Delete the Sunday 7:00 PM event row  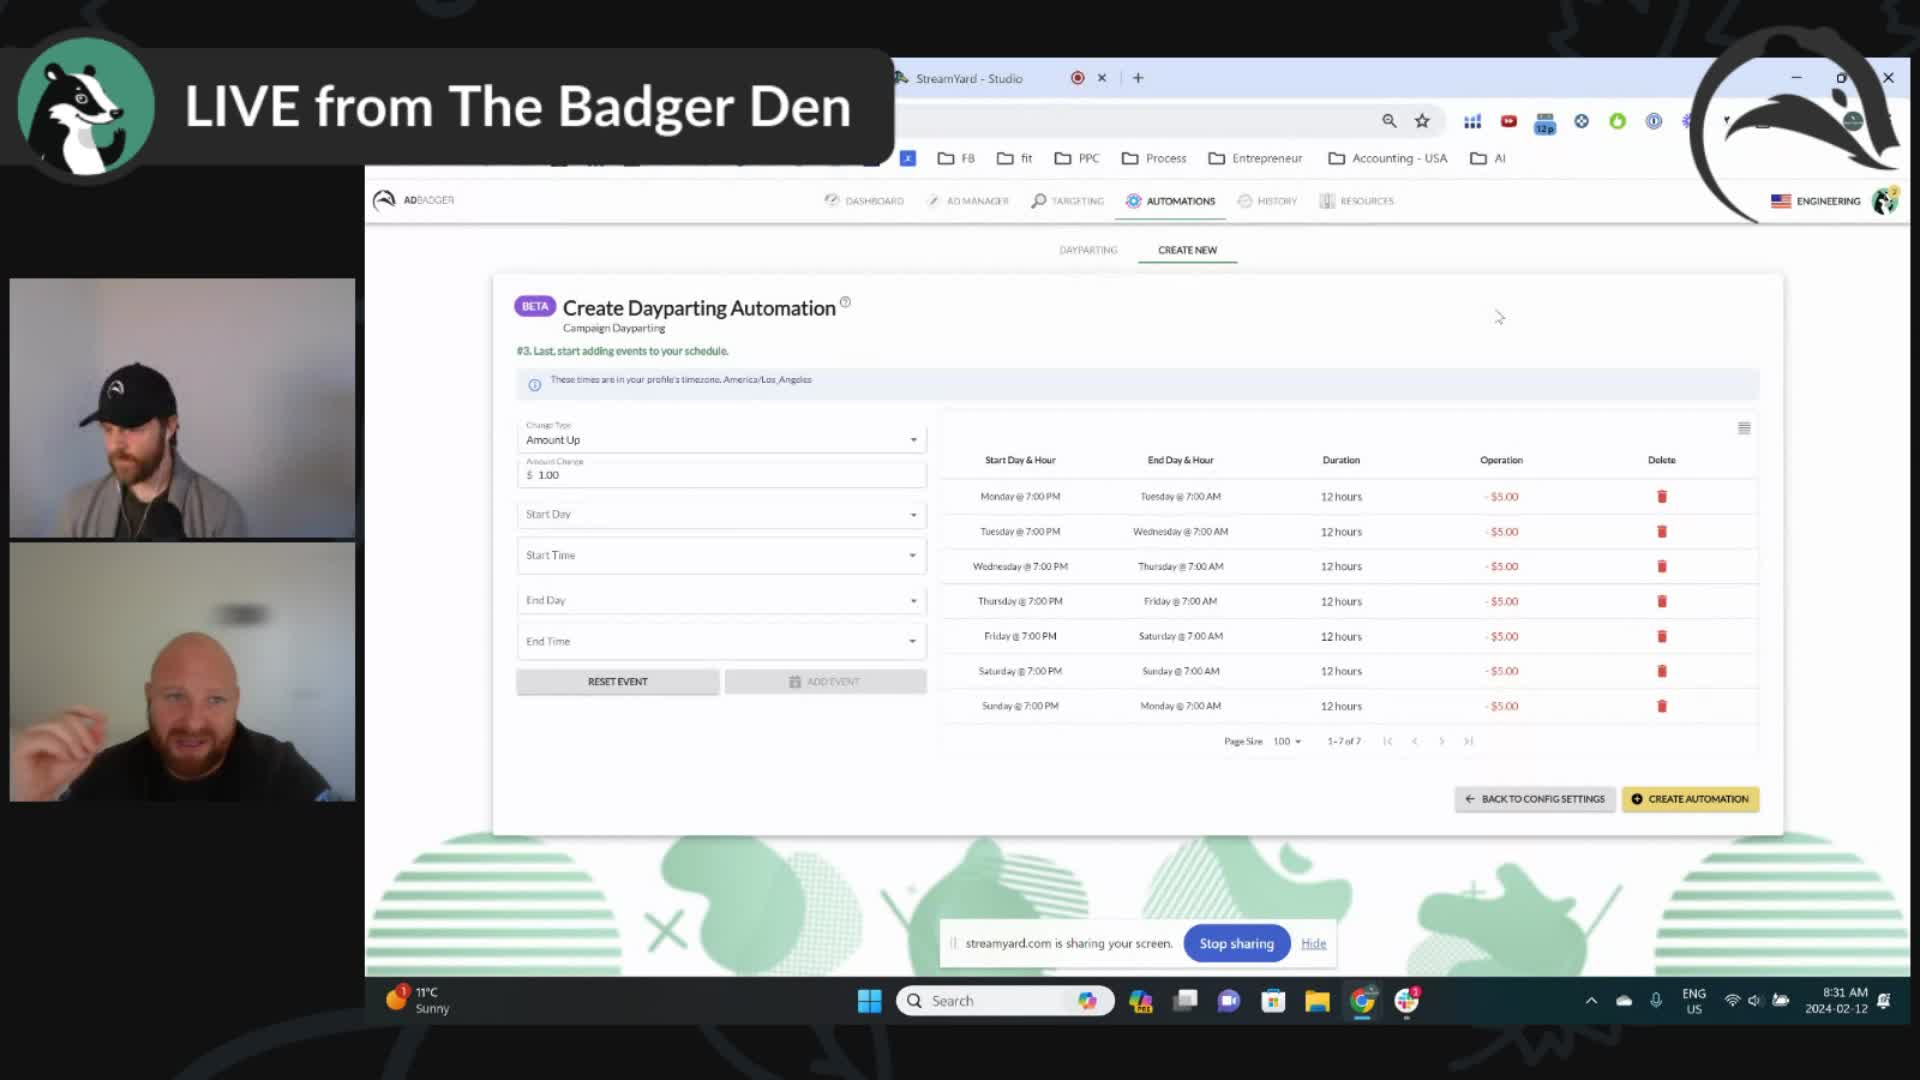coord(1661,705)
